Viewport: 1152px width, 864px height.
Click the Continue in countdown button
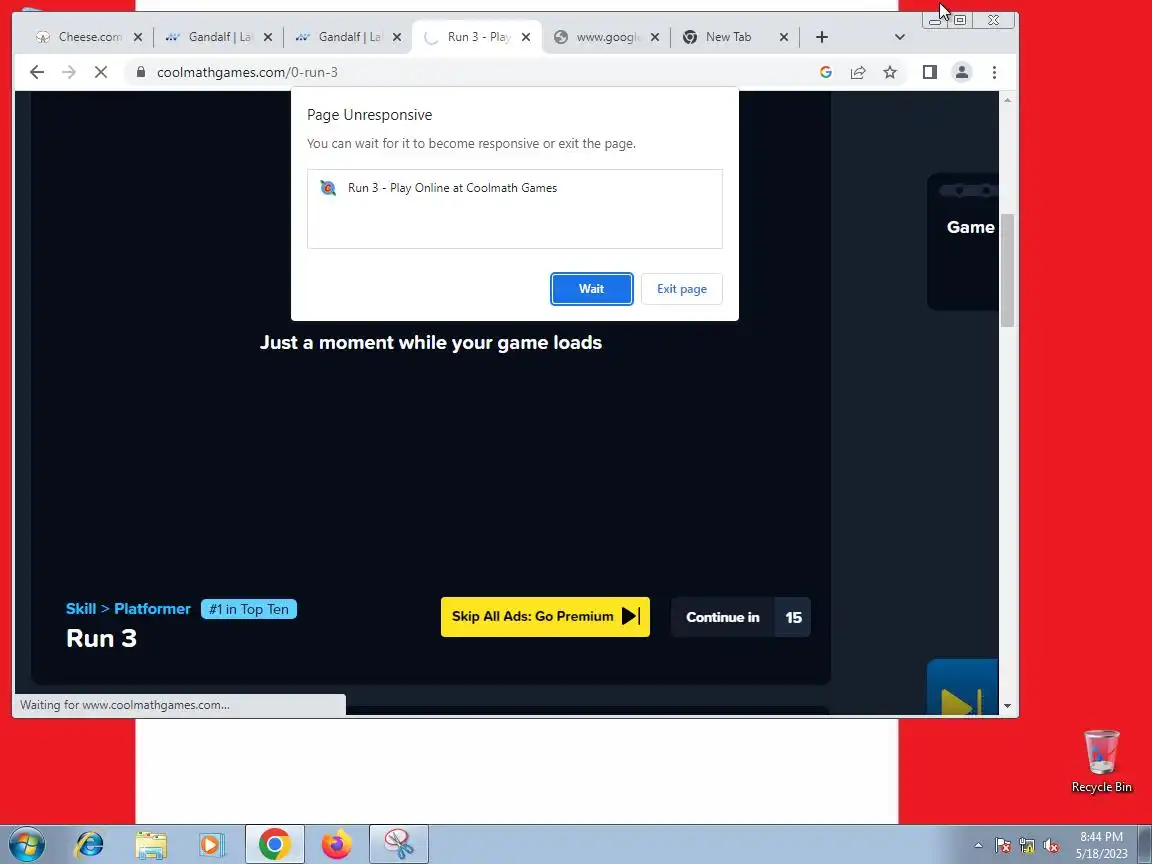741,617
